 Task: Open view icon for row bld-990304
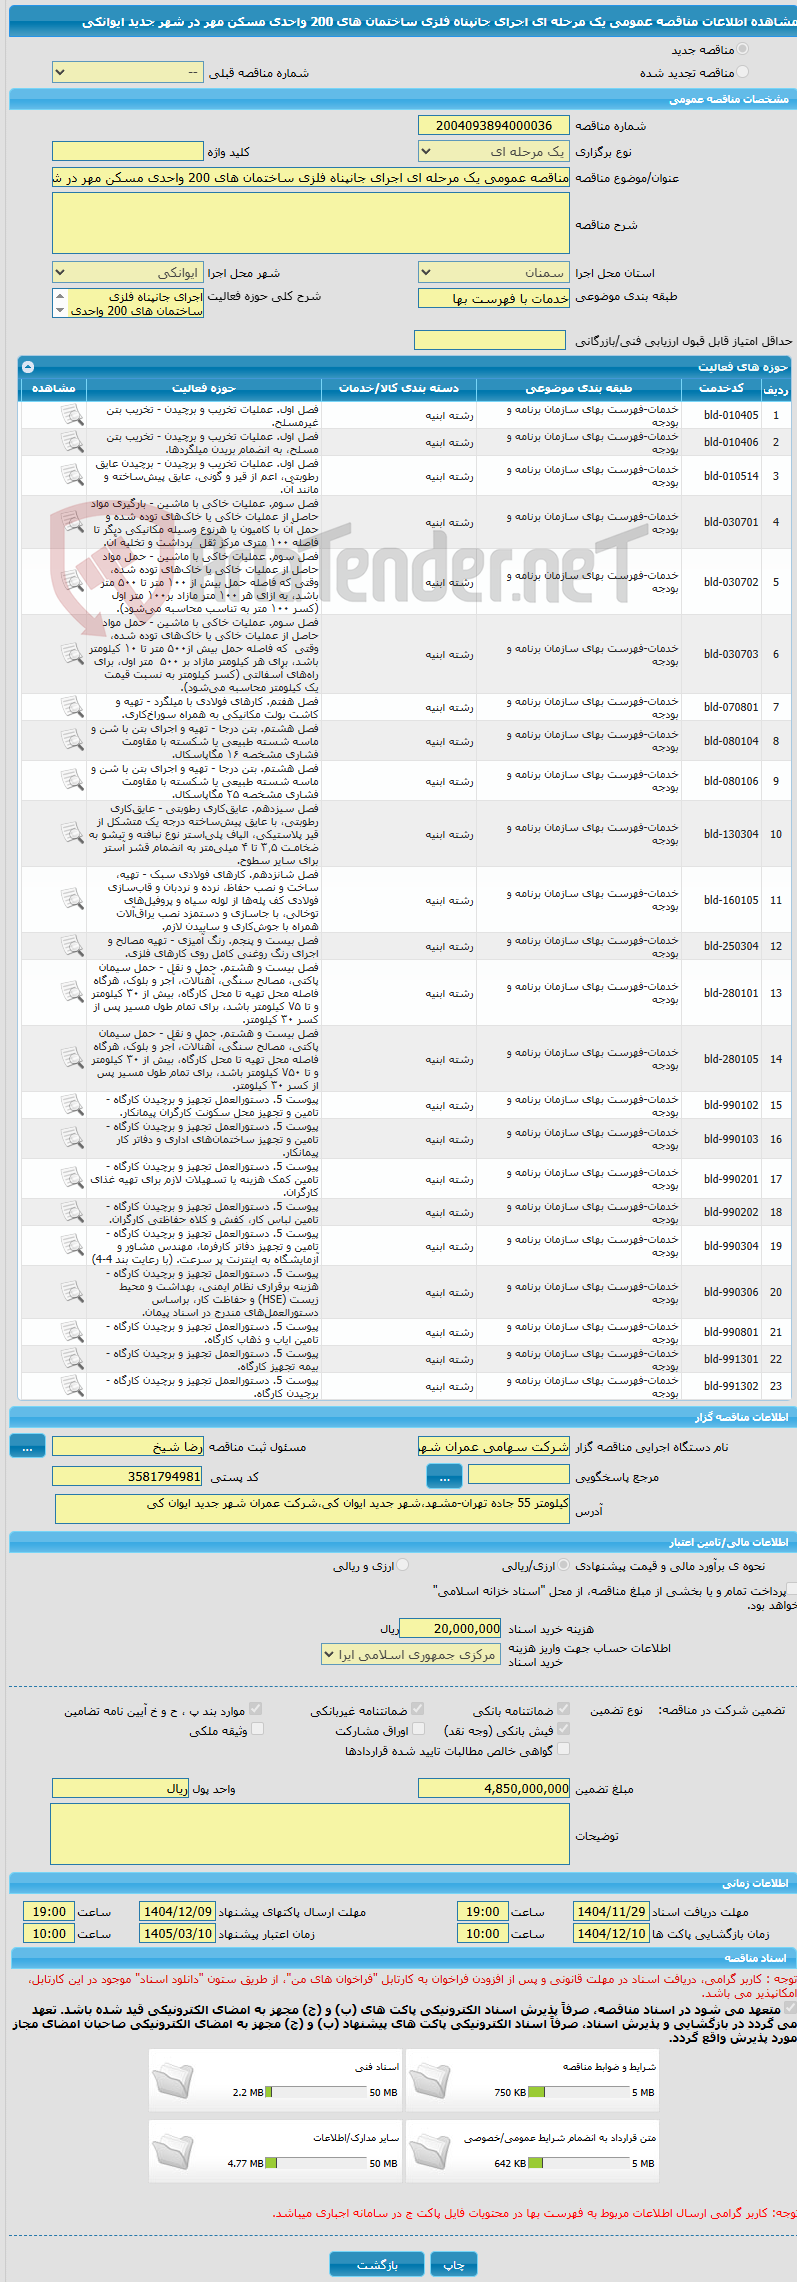[72, 1246]
